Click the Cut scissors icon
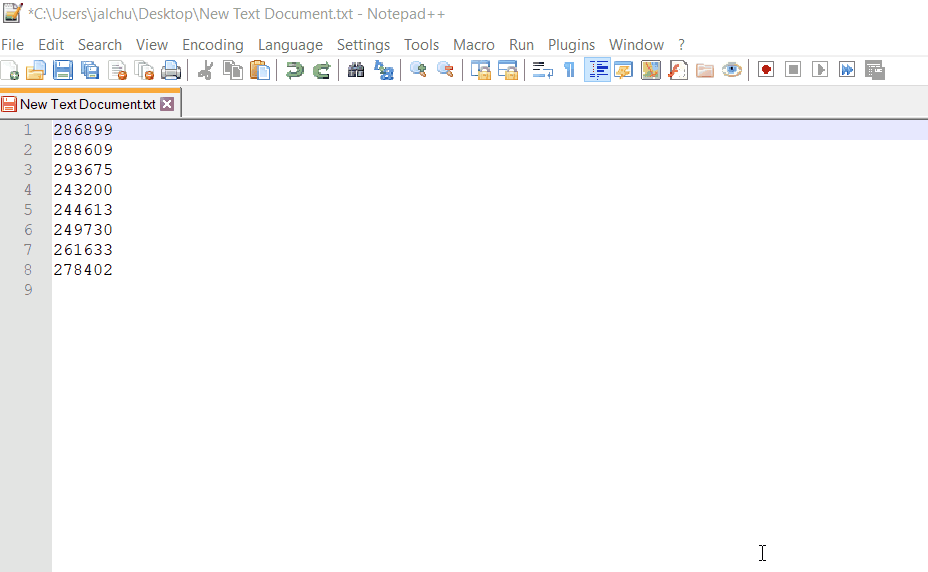Image resolution: width=928 pixels, height=572 pixels. [205, 70]
